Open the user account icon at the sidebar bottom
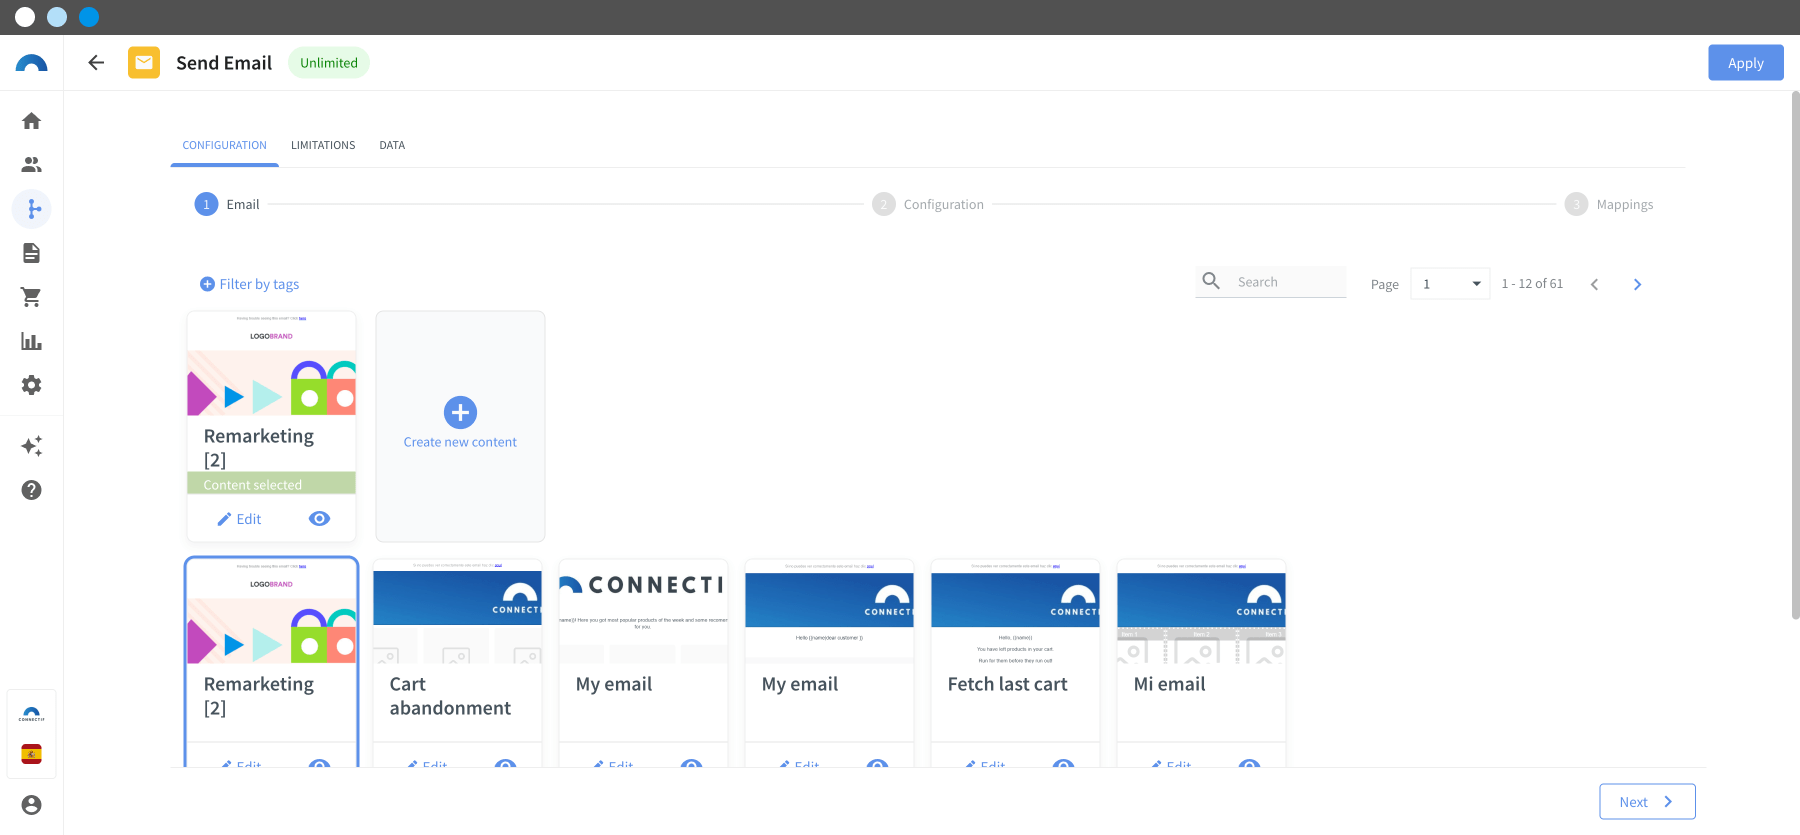The image size is (1800, 835). pos(31,805)
